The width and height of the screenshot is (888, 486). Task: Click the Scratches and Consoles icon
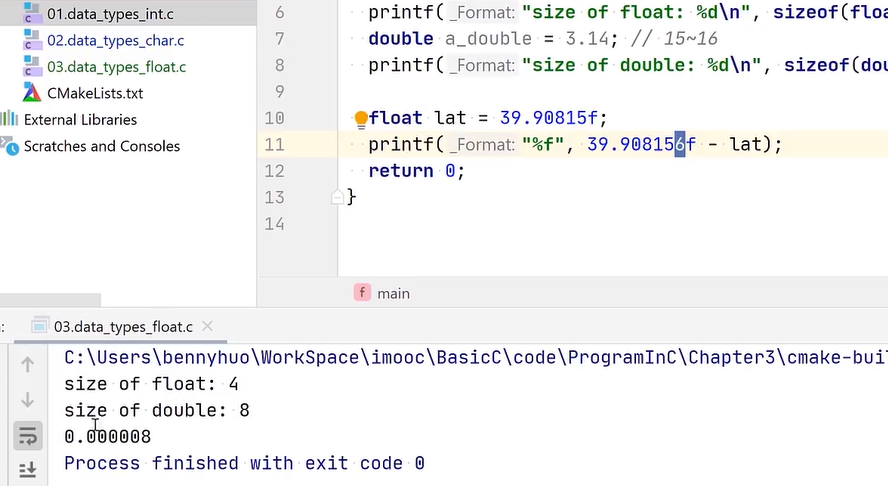tap(9, 146)
